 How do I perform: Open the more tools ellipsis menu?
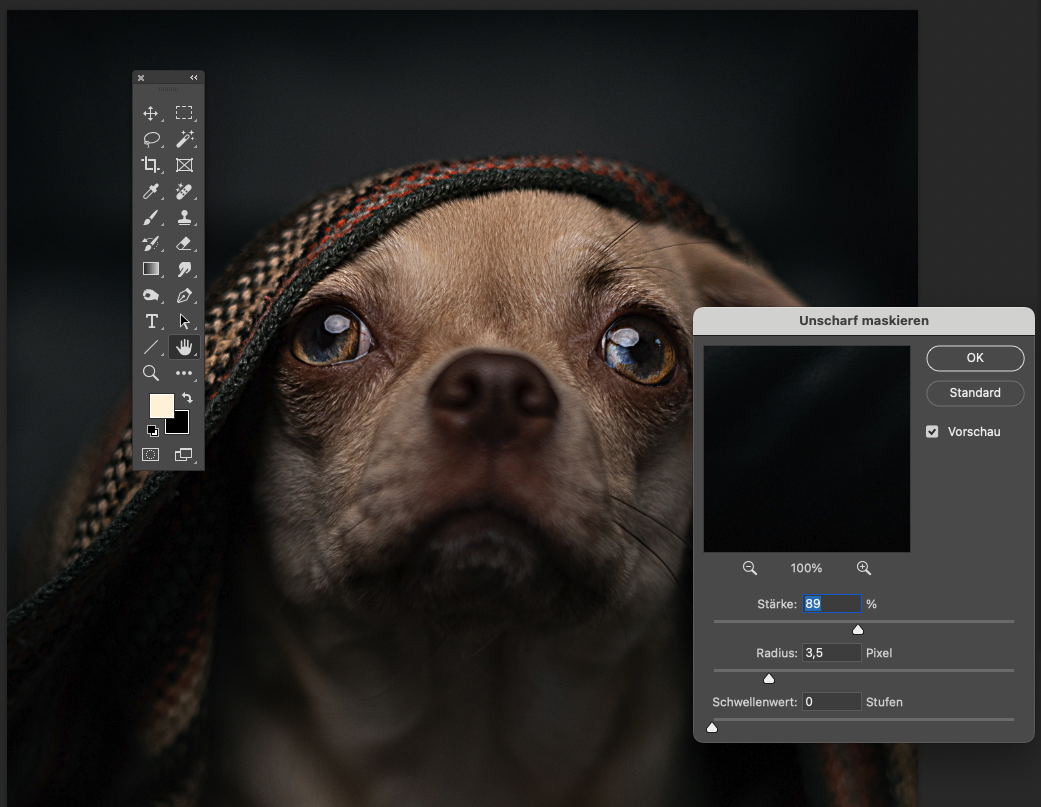click(x=184, y=374)
